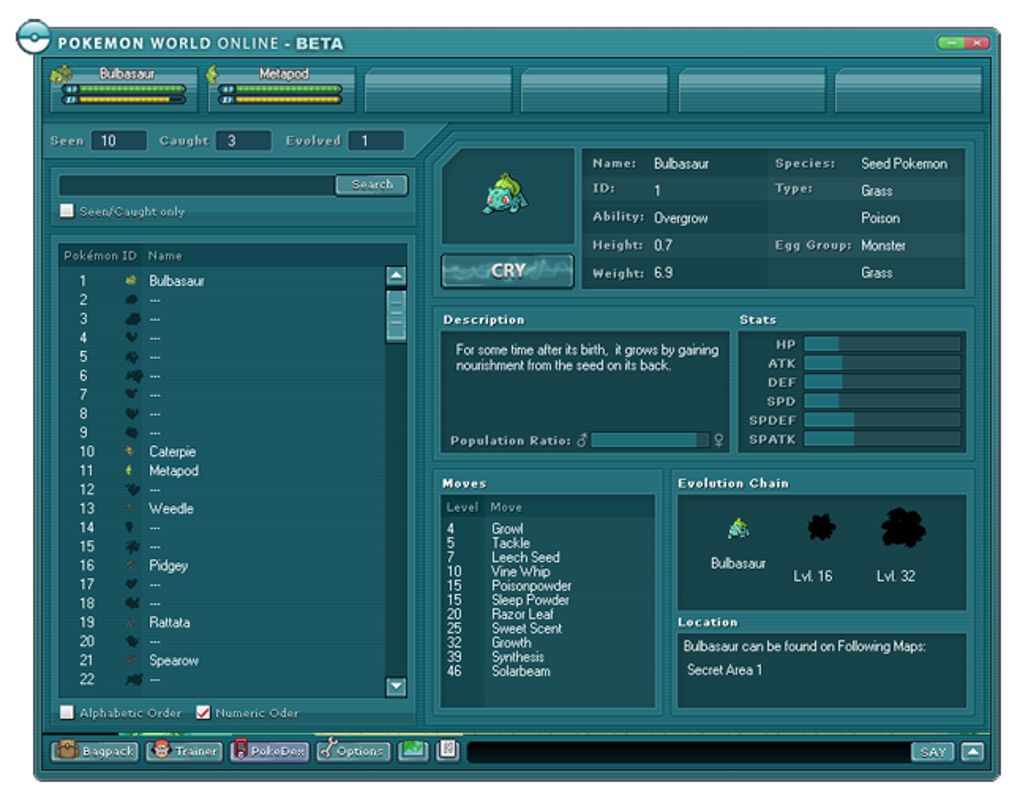The height and width of the screenshot is (804, 1020).
Task: Click the Population Ratio gender bar
Action: [649, 440]
